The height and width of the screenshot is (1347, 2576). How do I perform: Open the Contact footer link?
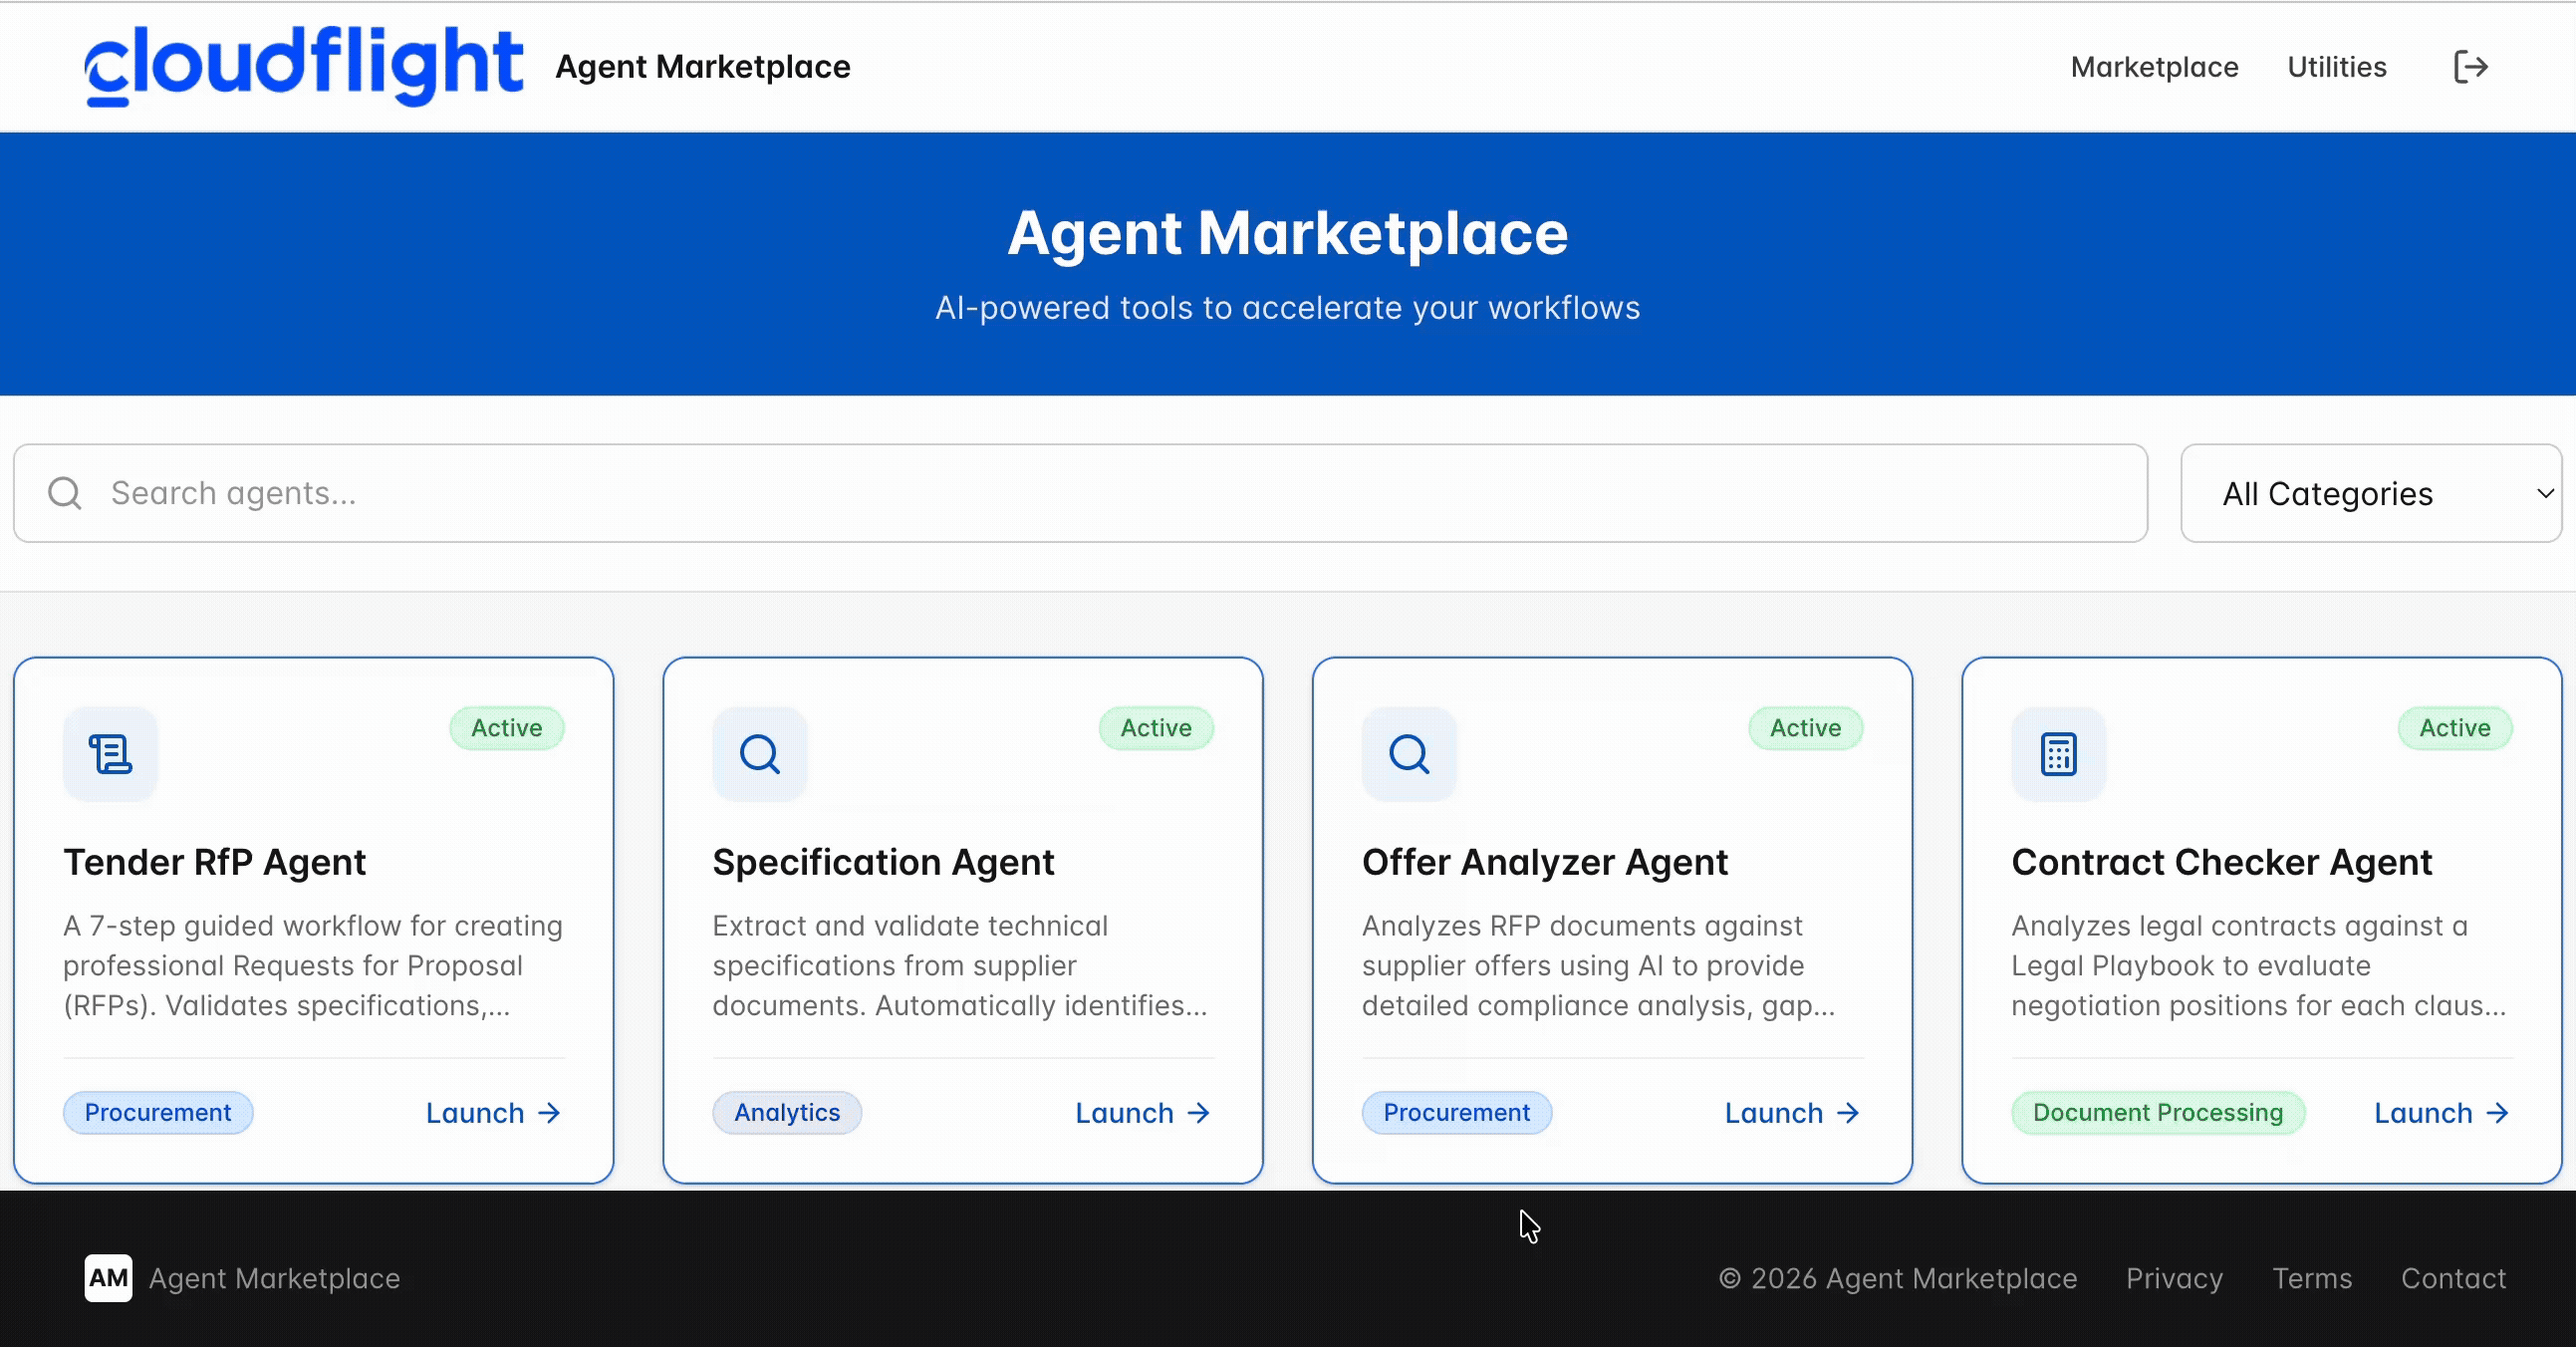click(2453, 1278)
